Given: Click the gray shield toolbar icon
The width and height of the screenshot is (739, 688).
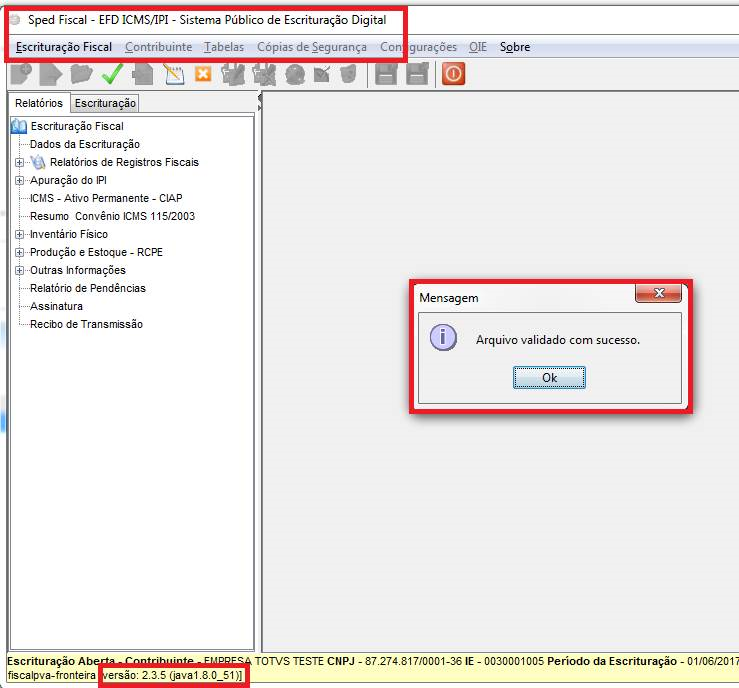Looking at the screenshot, I should coord(348,74).
